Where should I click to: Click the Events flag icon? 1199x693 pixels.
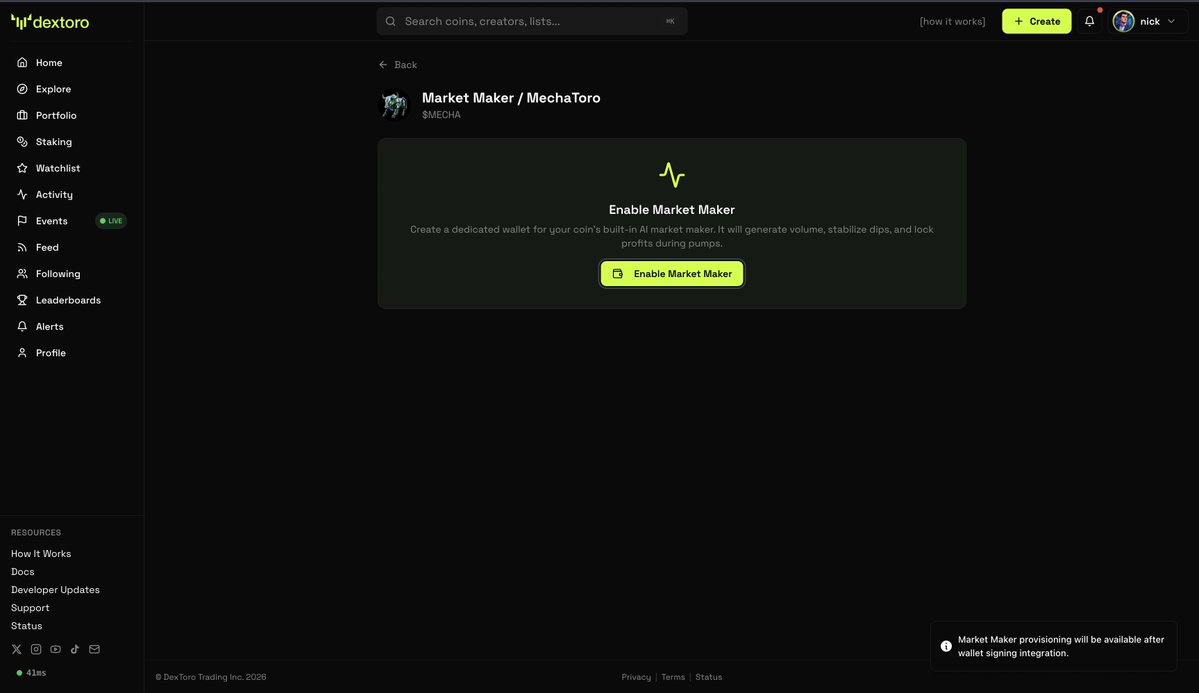(x=22, y=221)
